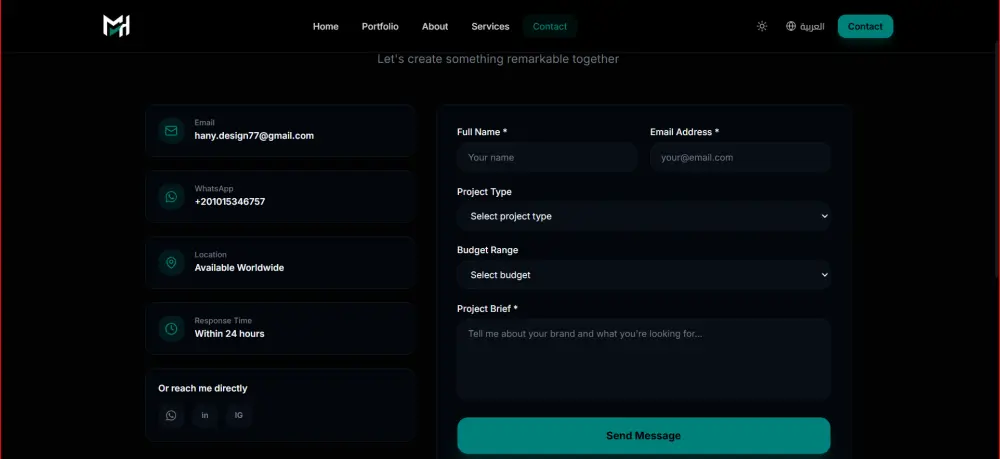The image size is (1000, 459).
Task: Click the Send Message button
Action: coord(643,435)
